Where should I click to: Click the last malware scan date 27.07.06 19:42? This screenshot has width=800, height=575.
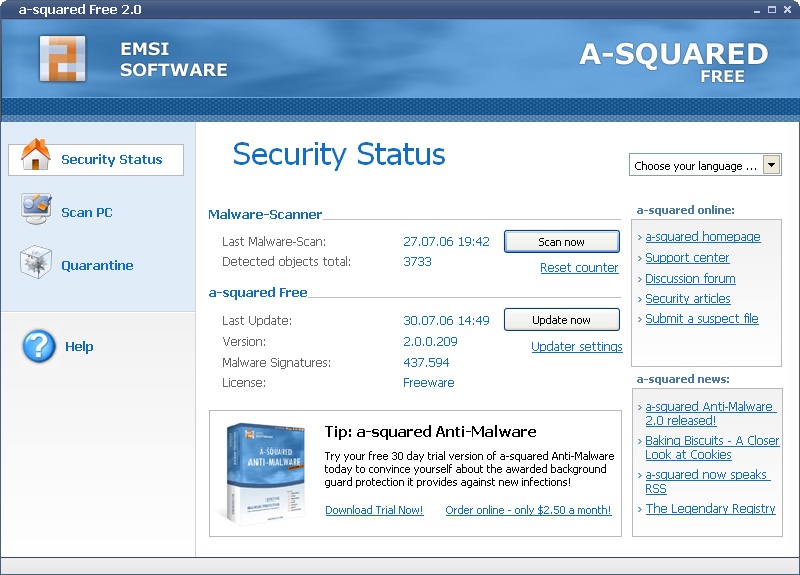pos(446,242)
